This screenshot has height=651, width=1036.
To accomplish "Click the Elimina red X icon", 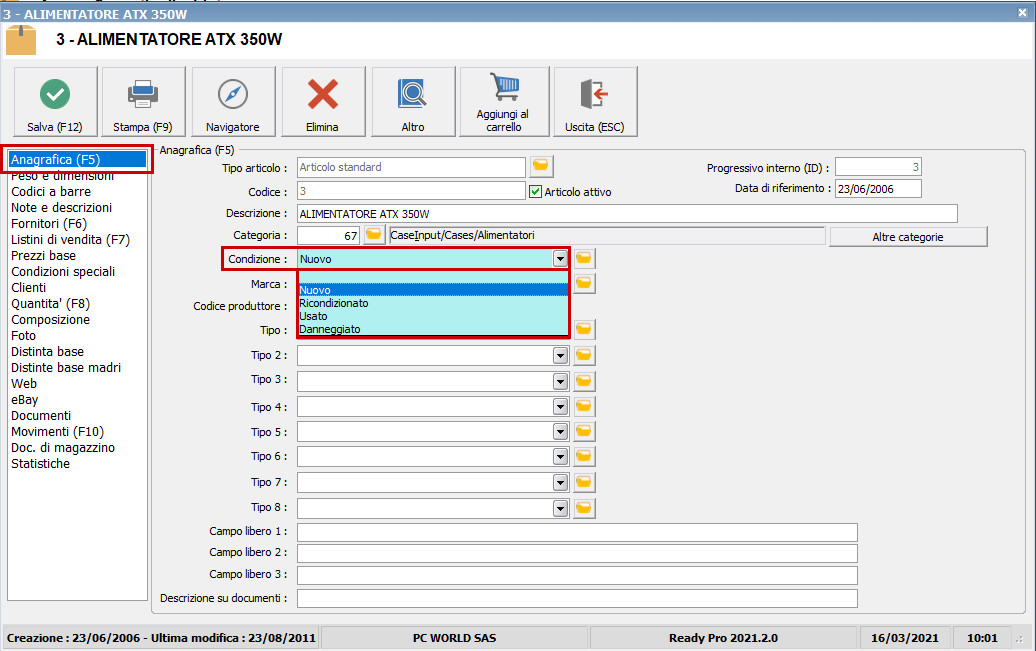I will click(x=322, y=94).
